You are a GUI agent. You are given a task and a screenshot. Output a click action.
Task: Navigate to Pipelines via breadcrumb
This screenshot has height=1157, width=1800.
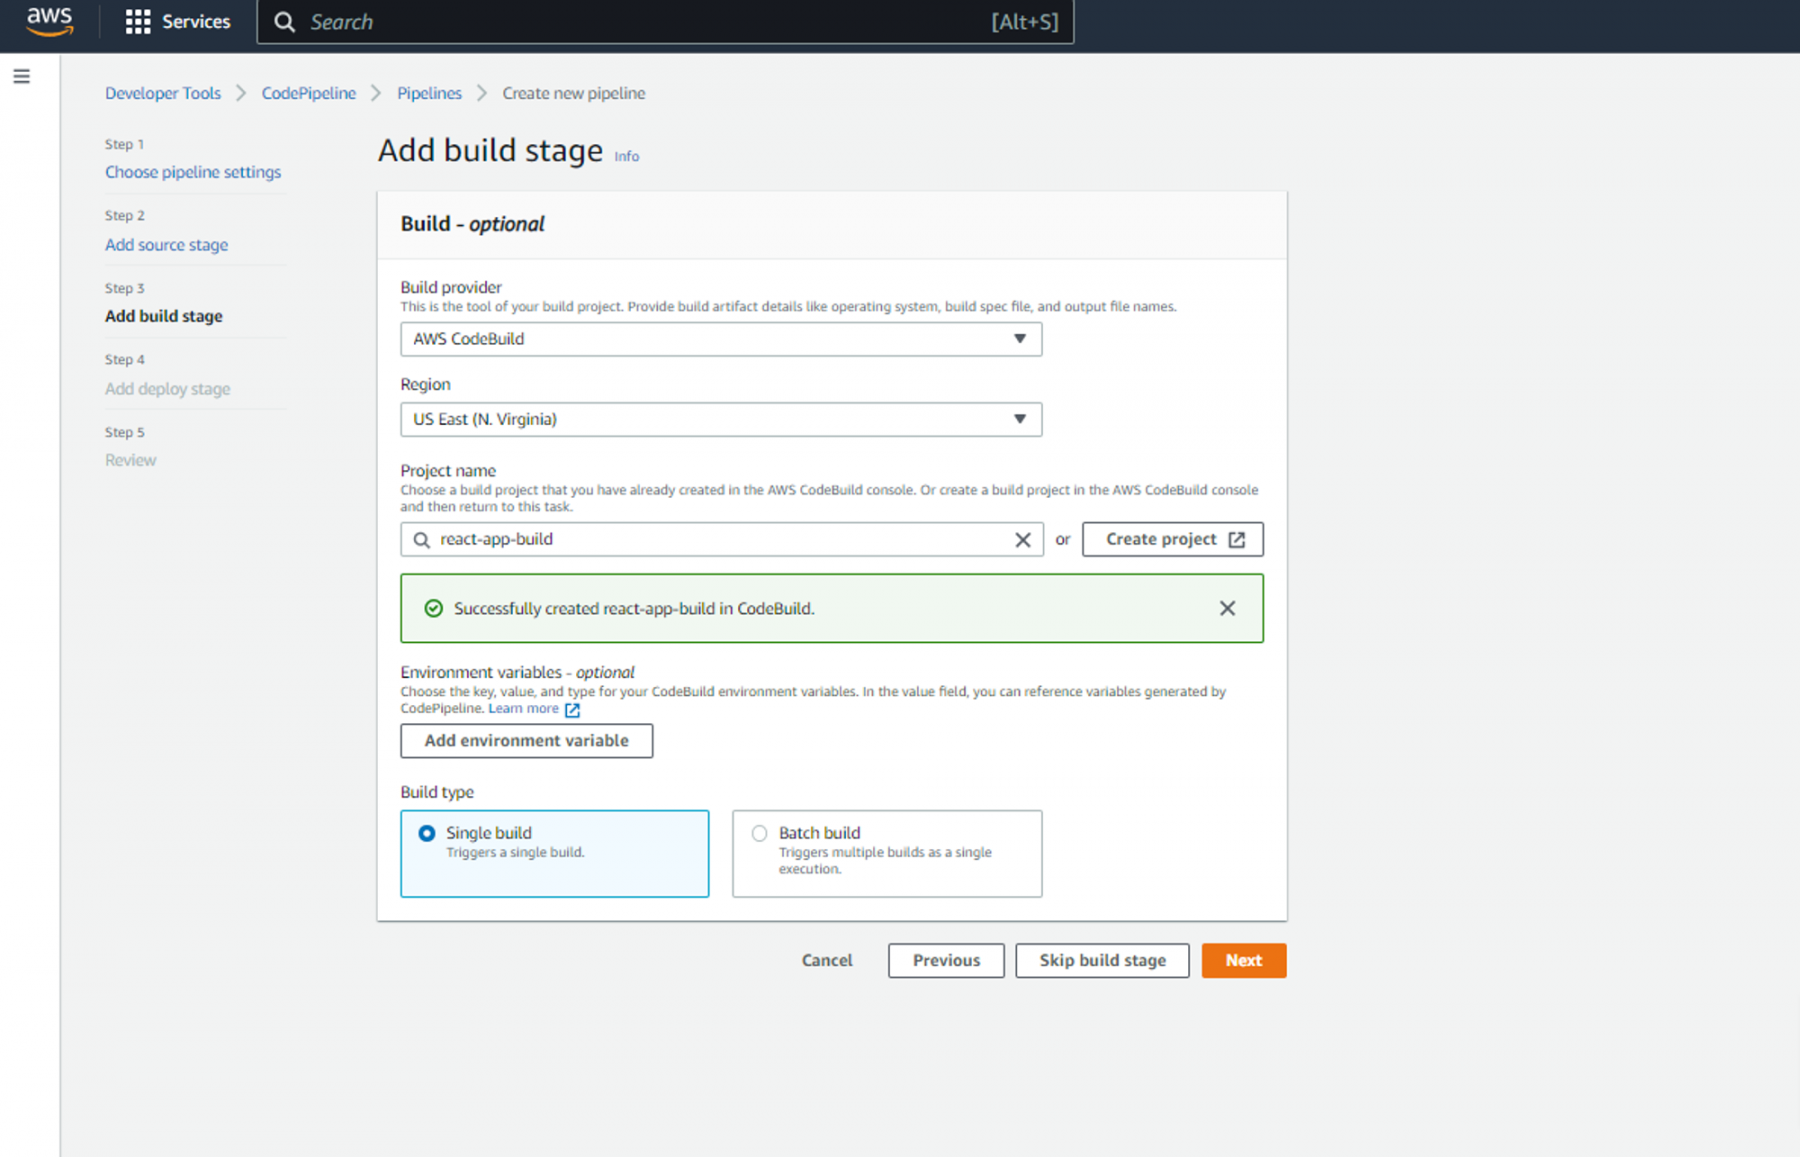(x=429, y=93)
